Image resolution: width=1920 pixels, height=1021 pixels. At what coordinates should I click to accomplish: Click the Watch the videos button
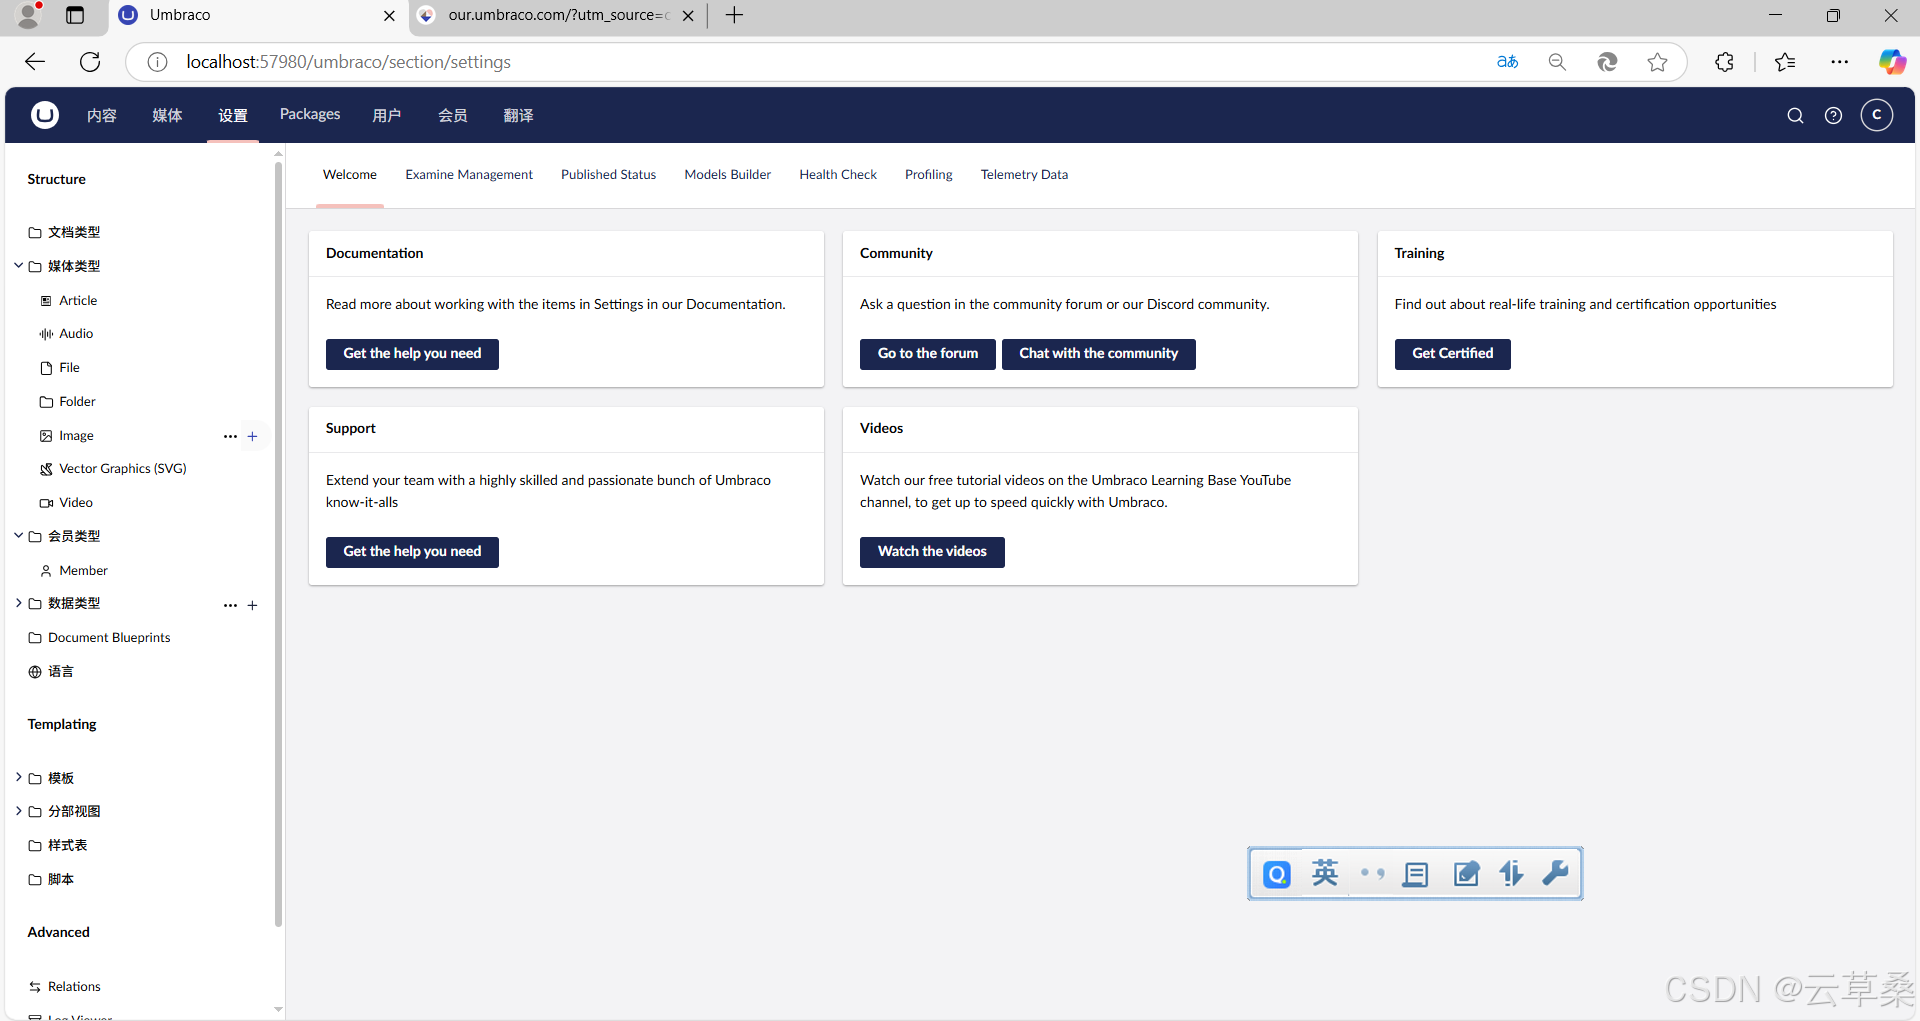(932, 552)
